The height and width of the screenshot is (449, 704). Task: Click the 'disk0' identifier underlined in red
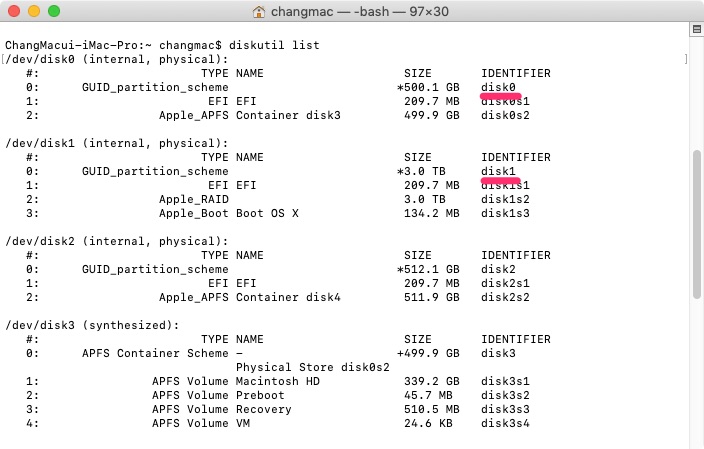point(498,87)
